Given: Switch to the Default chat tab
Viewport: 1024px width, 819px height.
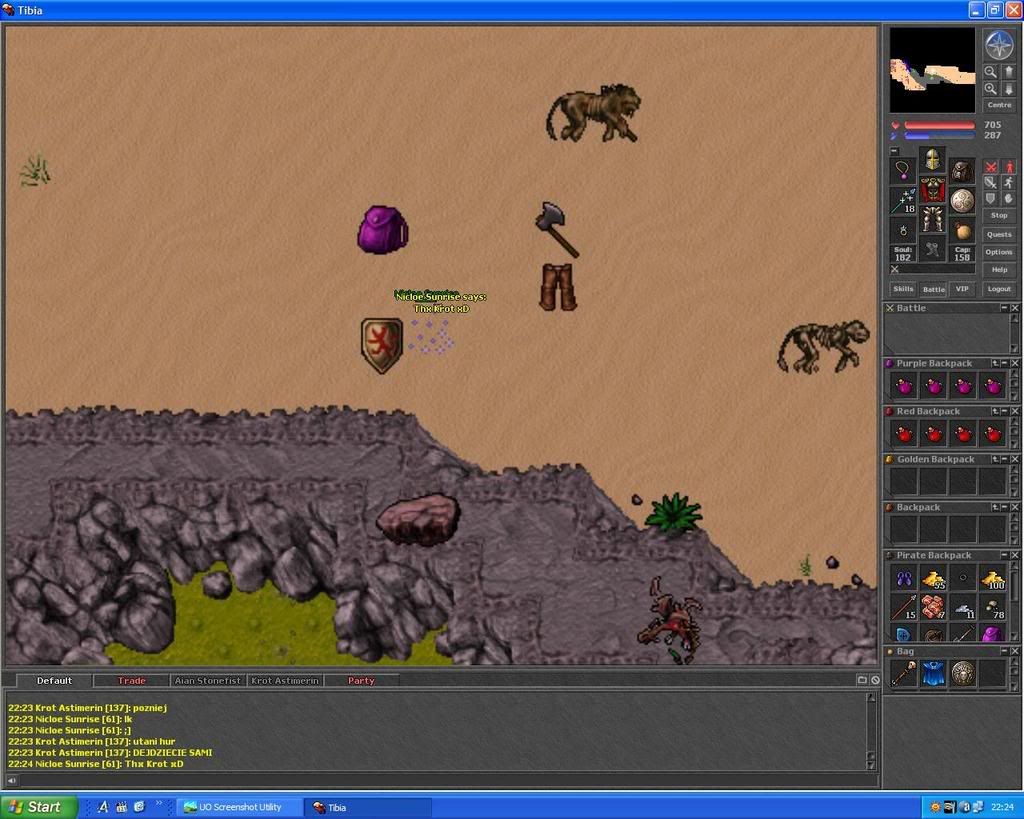Looking at the screenshot, I should tap(54, 681).
